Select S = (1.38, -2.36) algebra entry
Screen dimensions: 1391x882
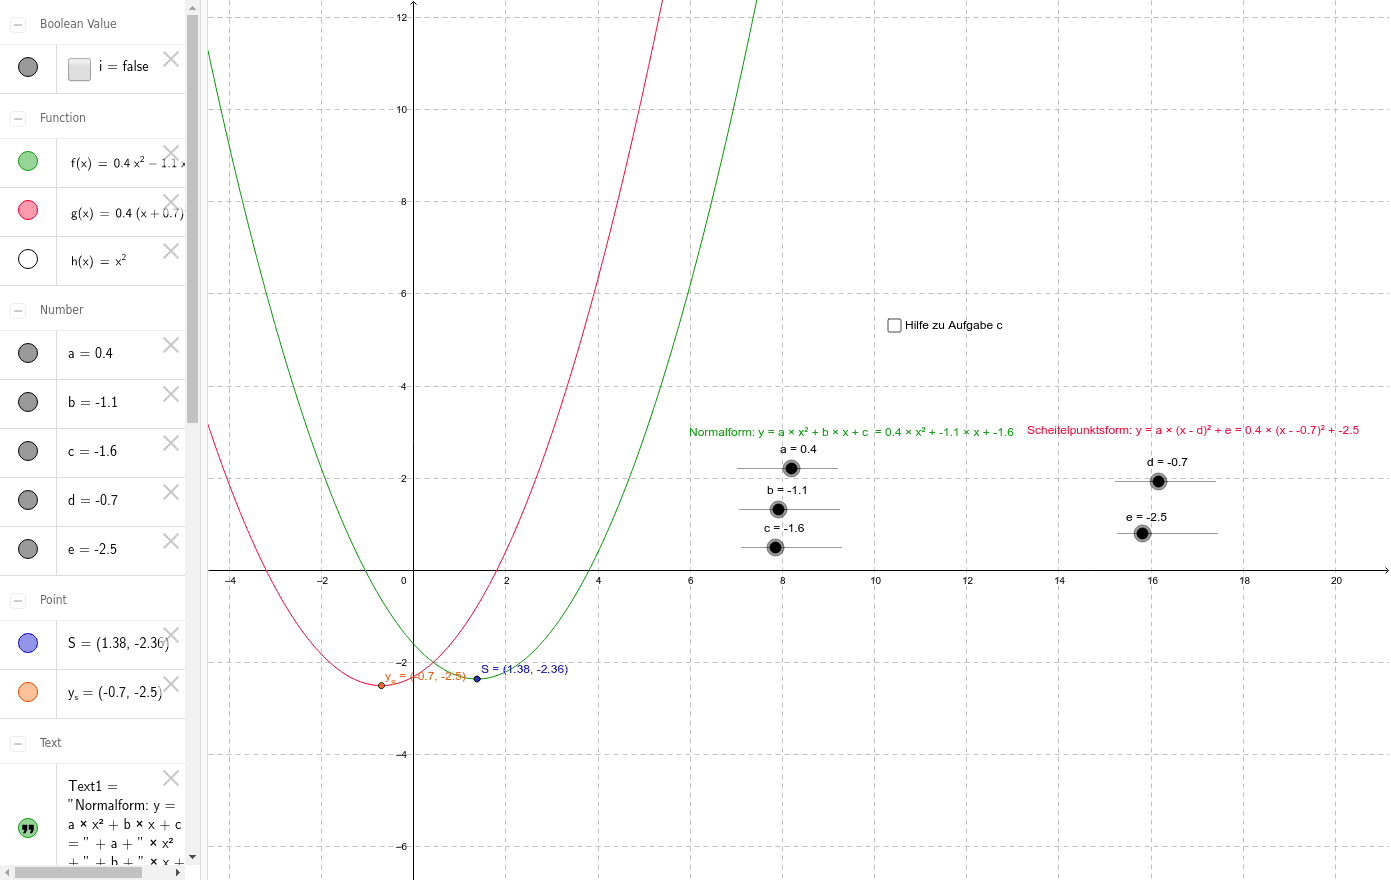[118, 643]
